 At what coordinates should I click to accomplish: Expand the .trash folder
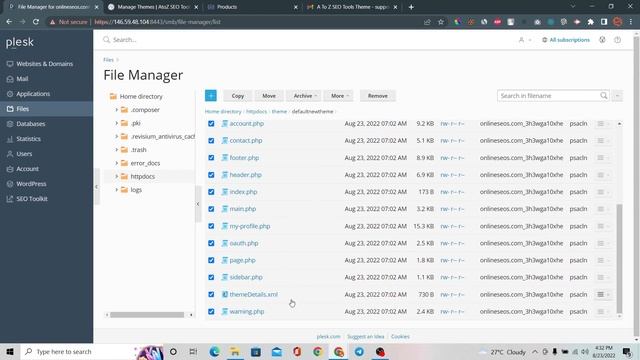tap(116, 150)
